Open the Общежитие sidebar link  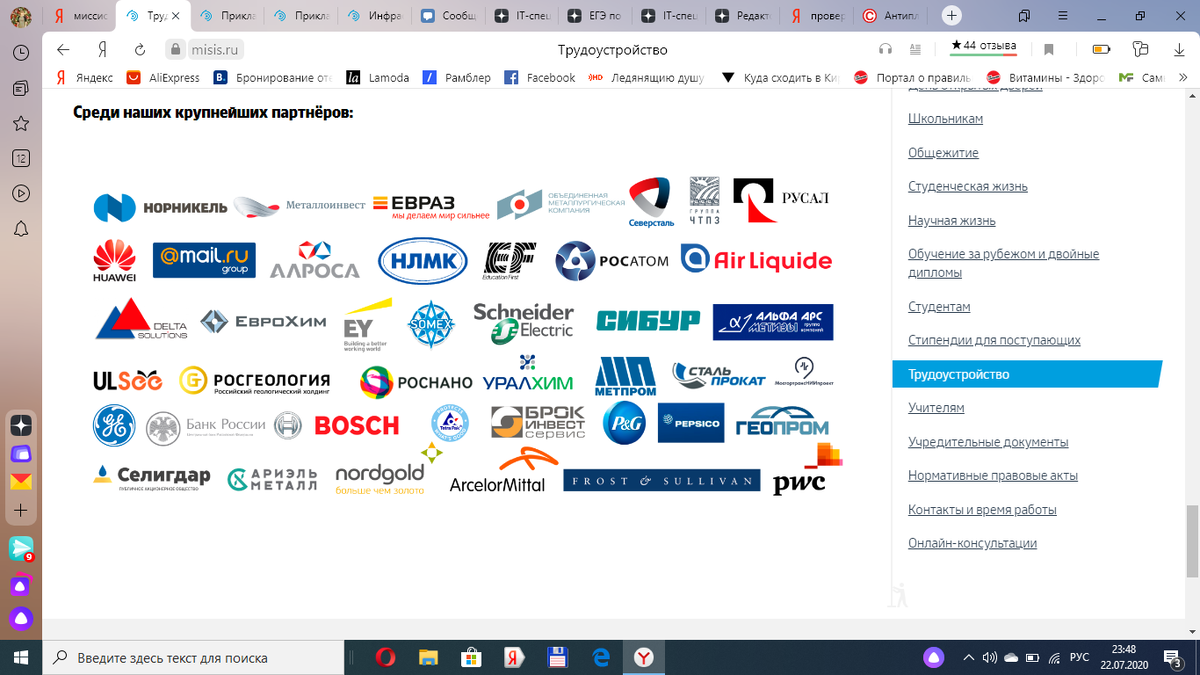click(x=943, y=153)
